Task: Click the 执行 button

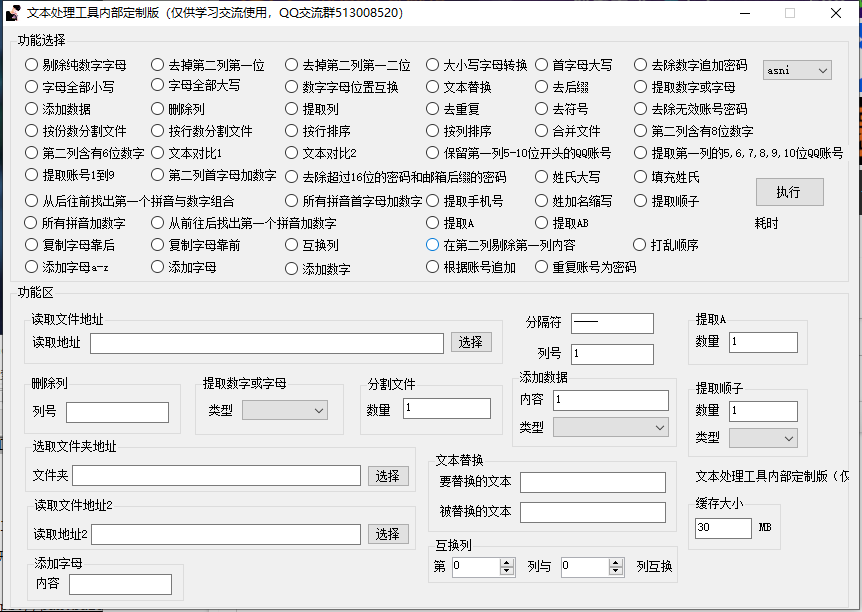Action: tap(789, 192)
